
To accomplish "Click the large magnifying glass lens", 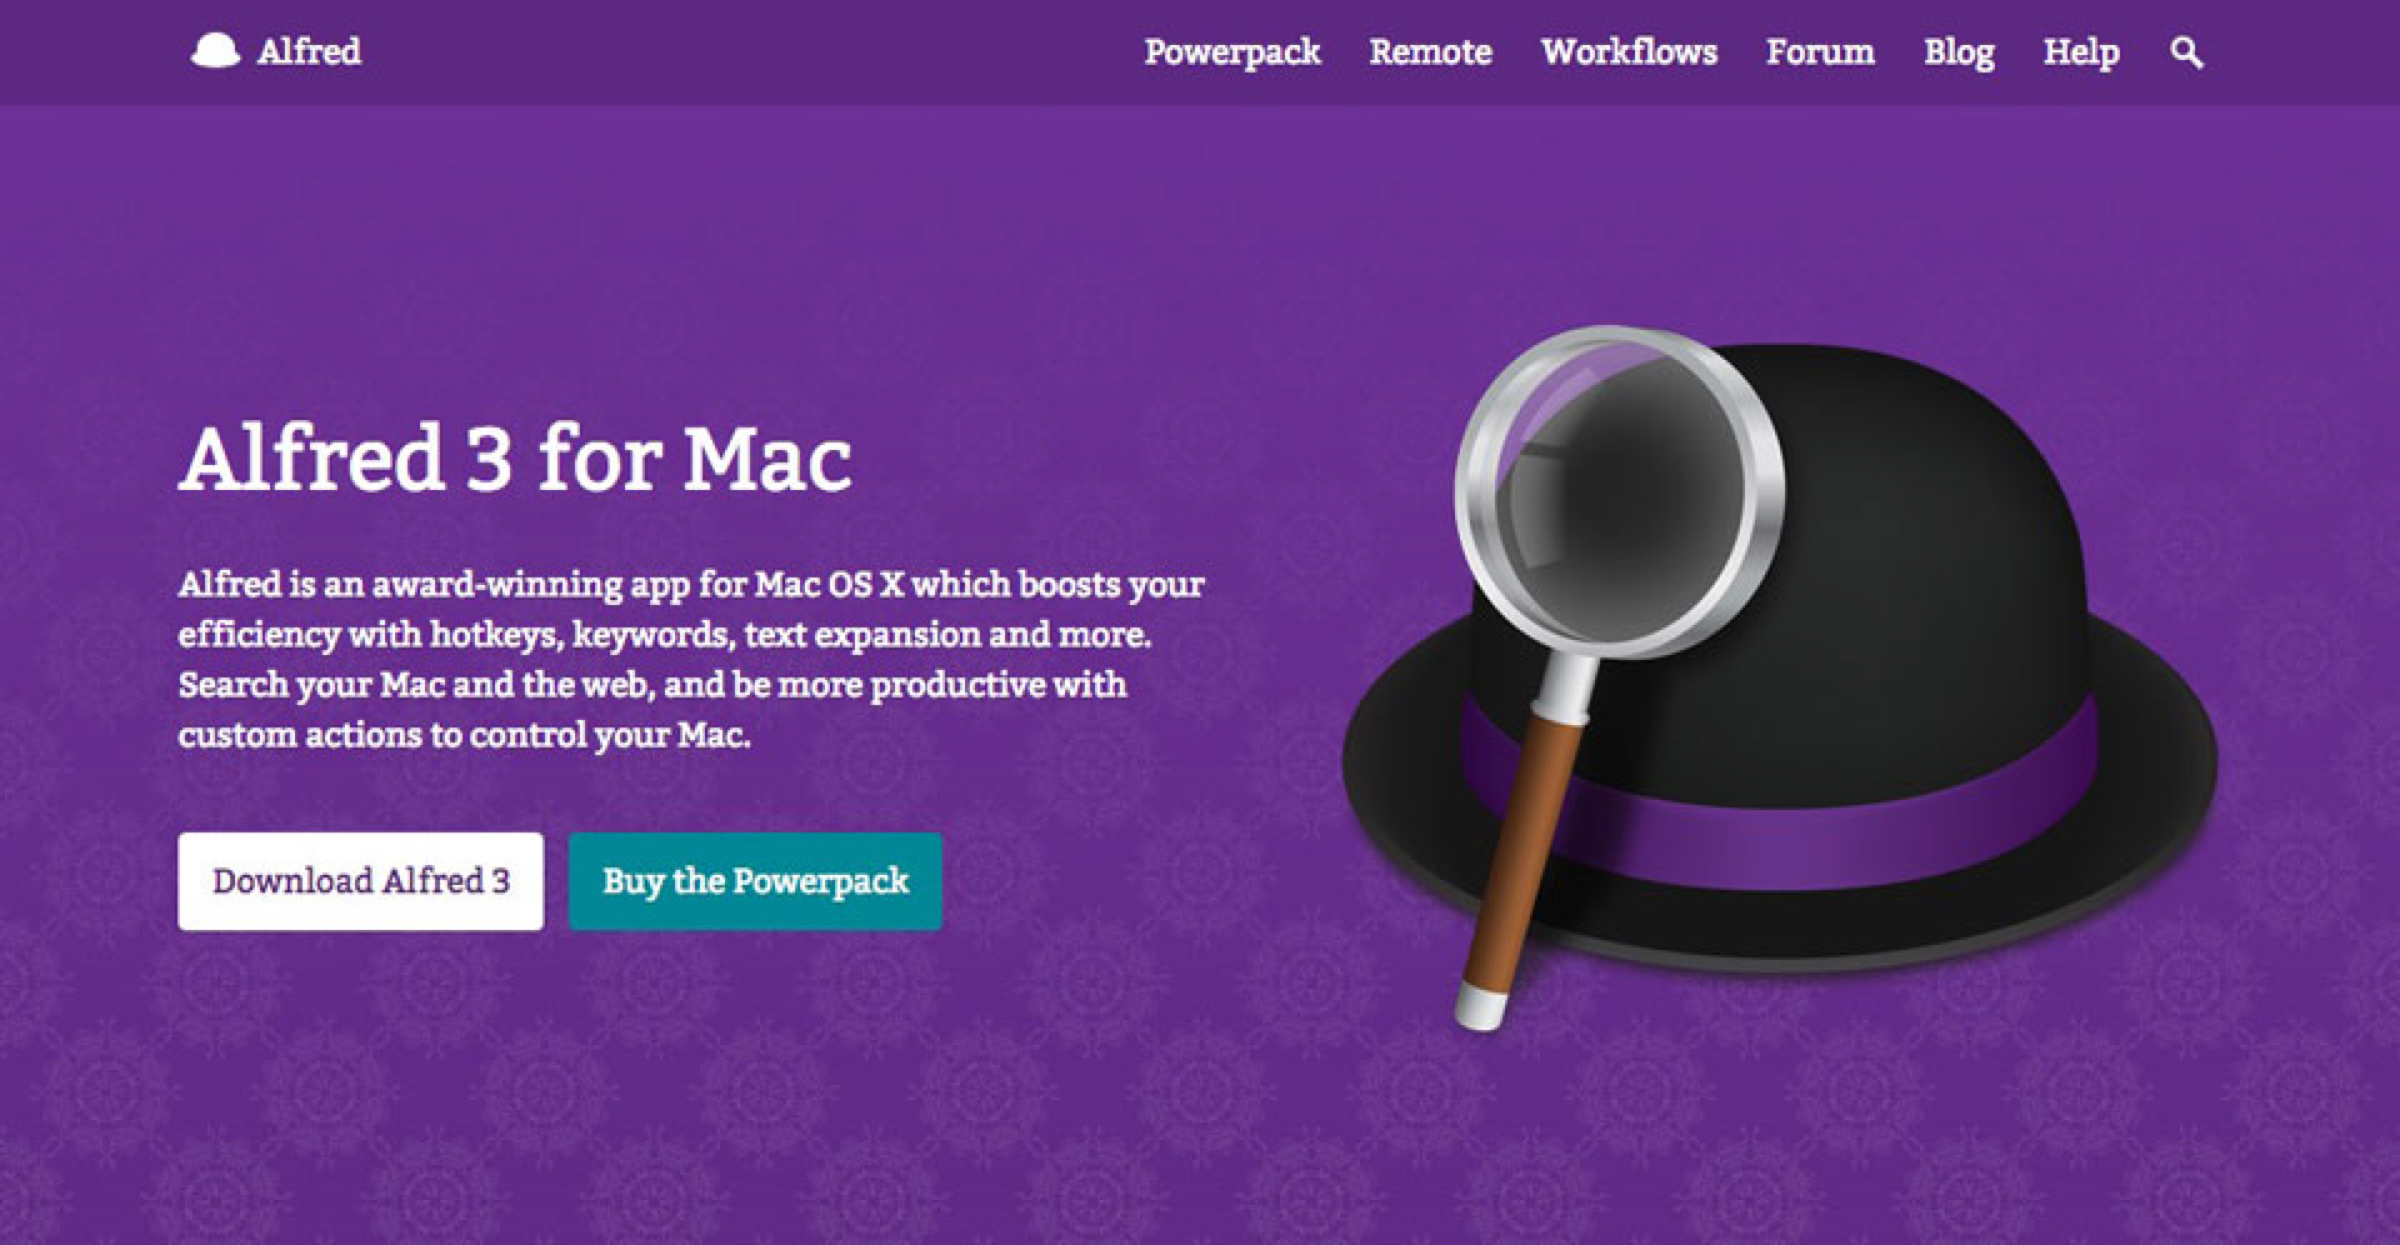I will click(x=1618, y=490).
